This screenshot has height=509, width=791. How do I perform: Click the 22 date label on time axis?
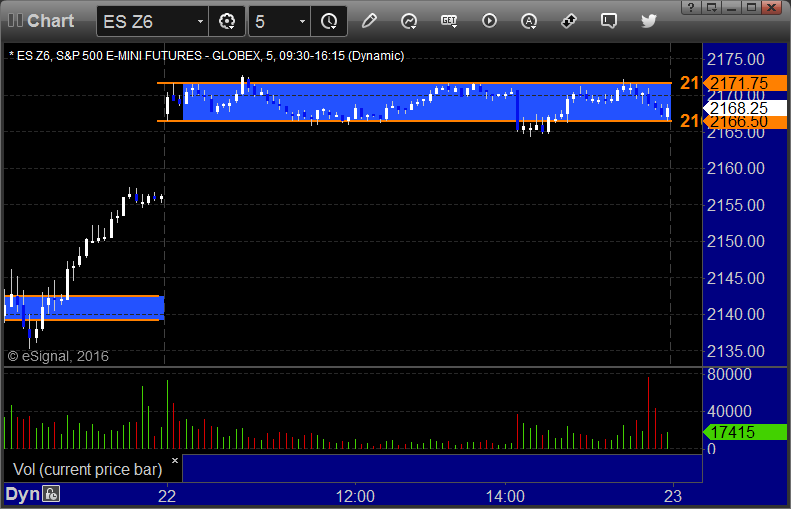(x=167, y=496)
